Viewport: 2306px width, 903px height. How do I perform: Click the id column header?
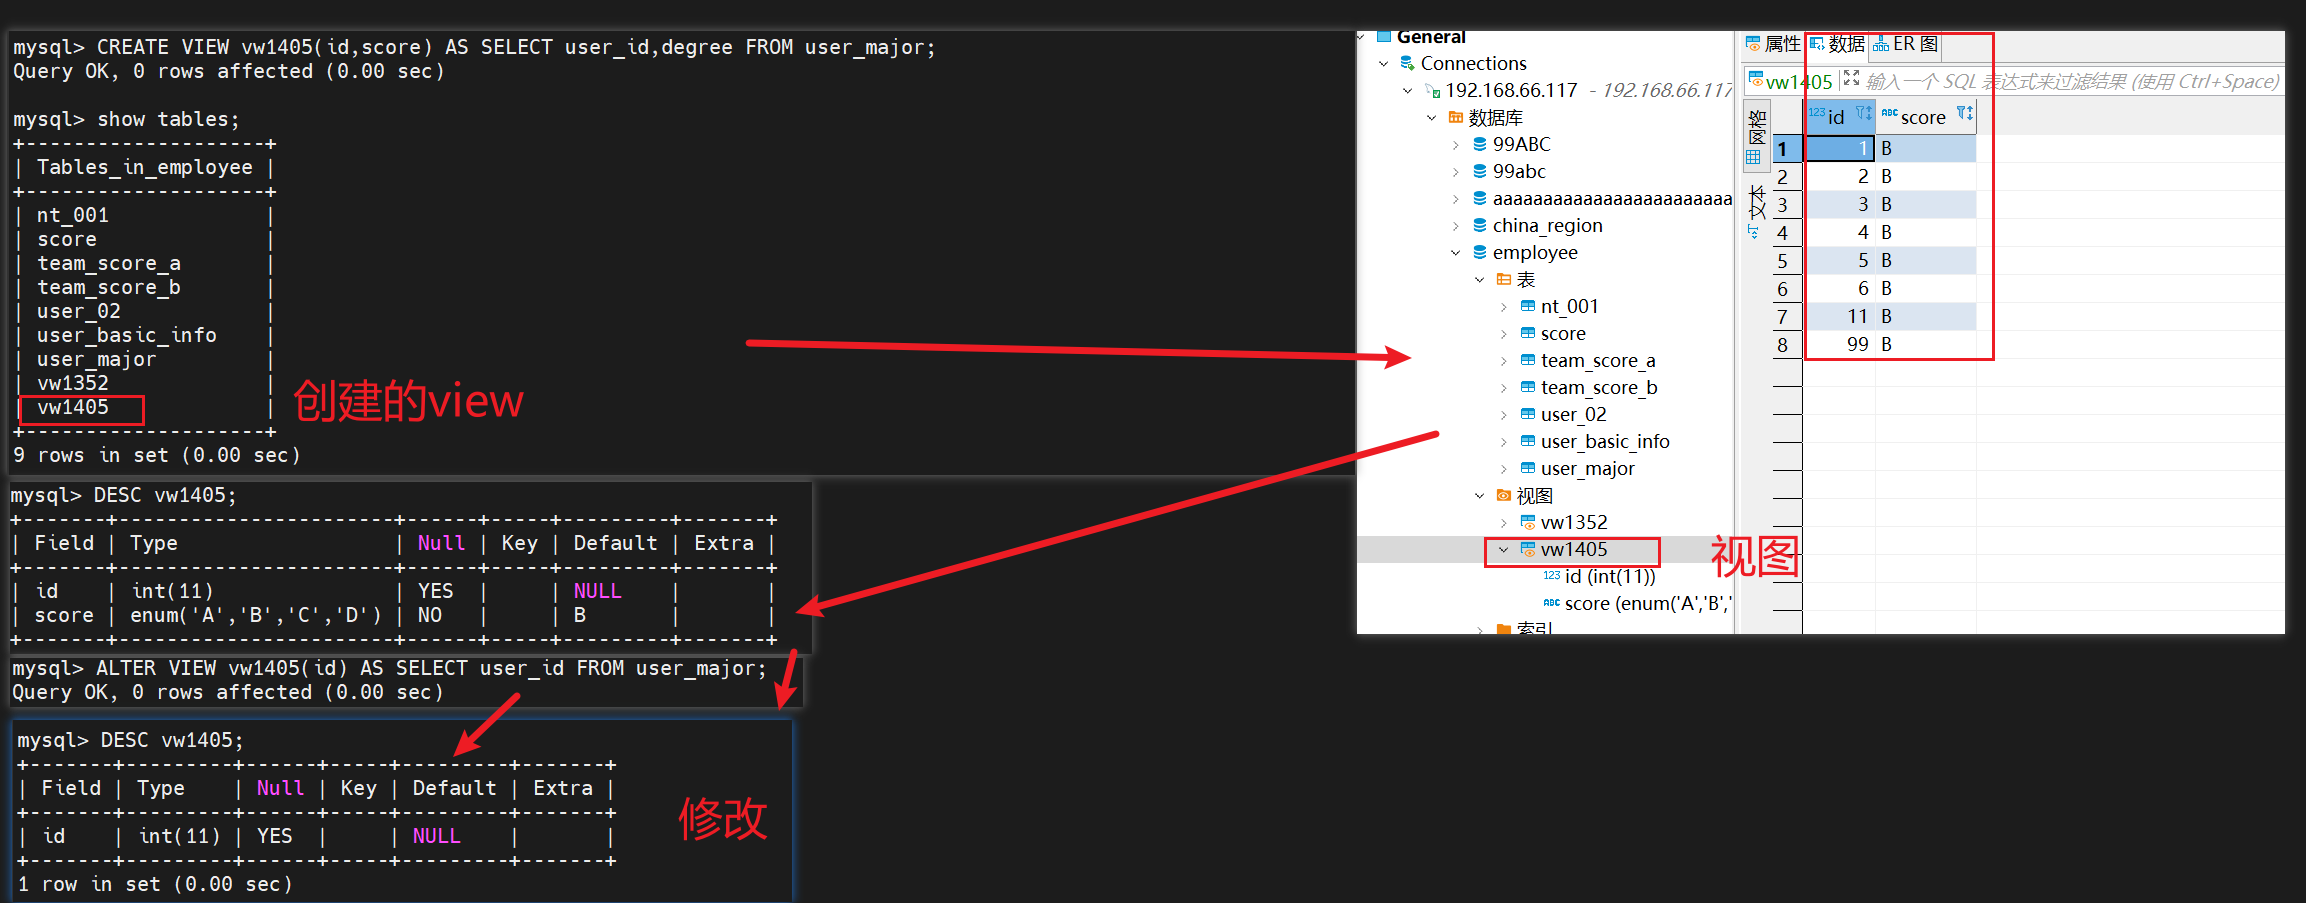coord(1838,117)
